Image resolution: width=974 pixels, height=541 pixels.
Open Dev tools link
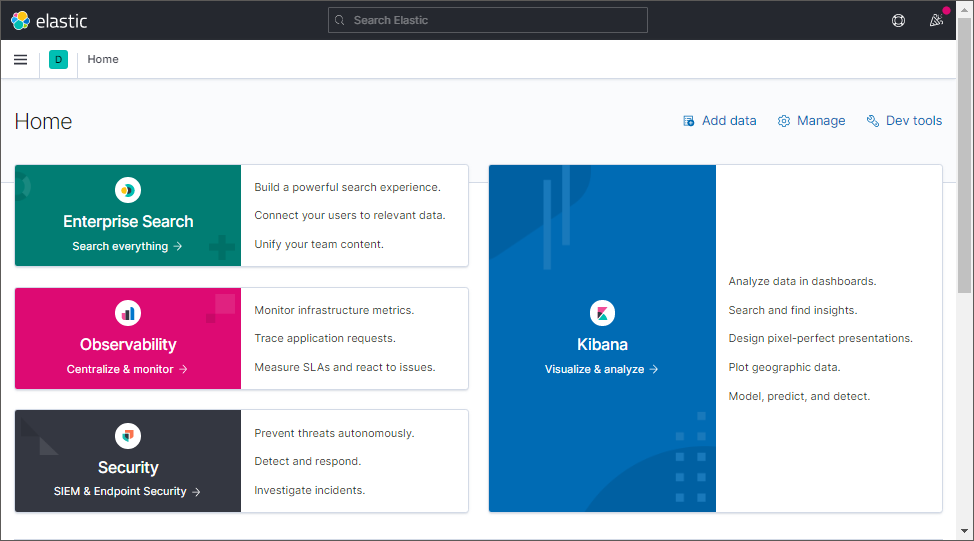913,121
